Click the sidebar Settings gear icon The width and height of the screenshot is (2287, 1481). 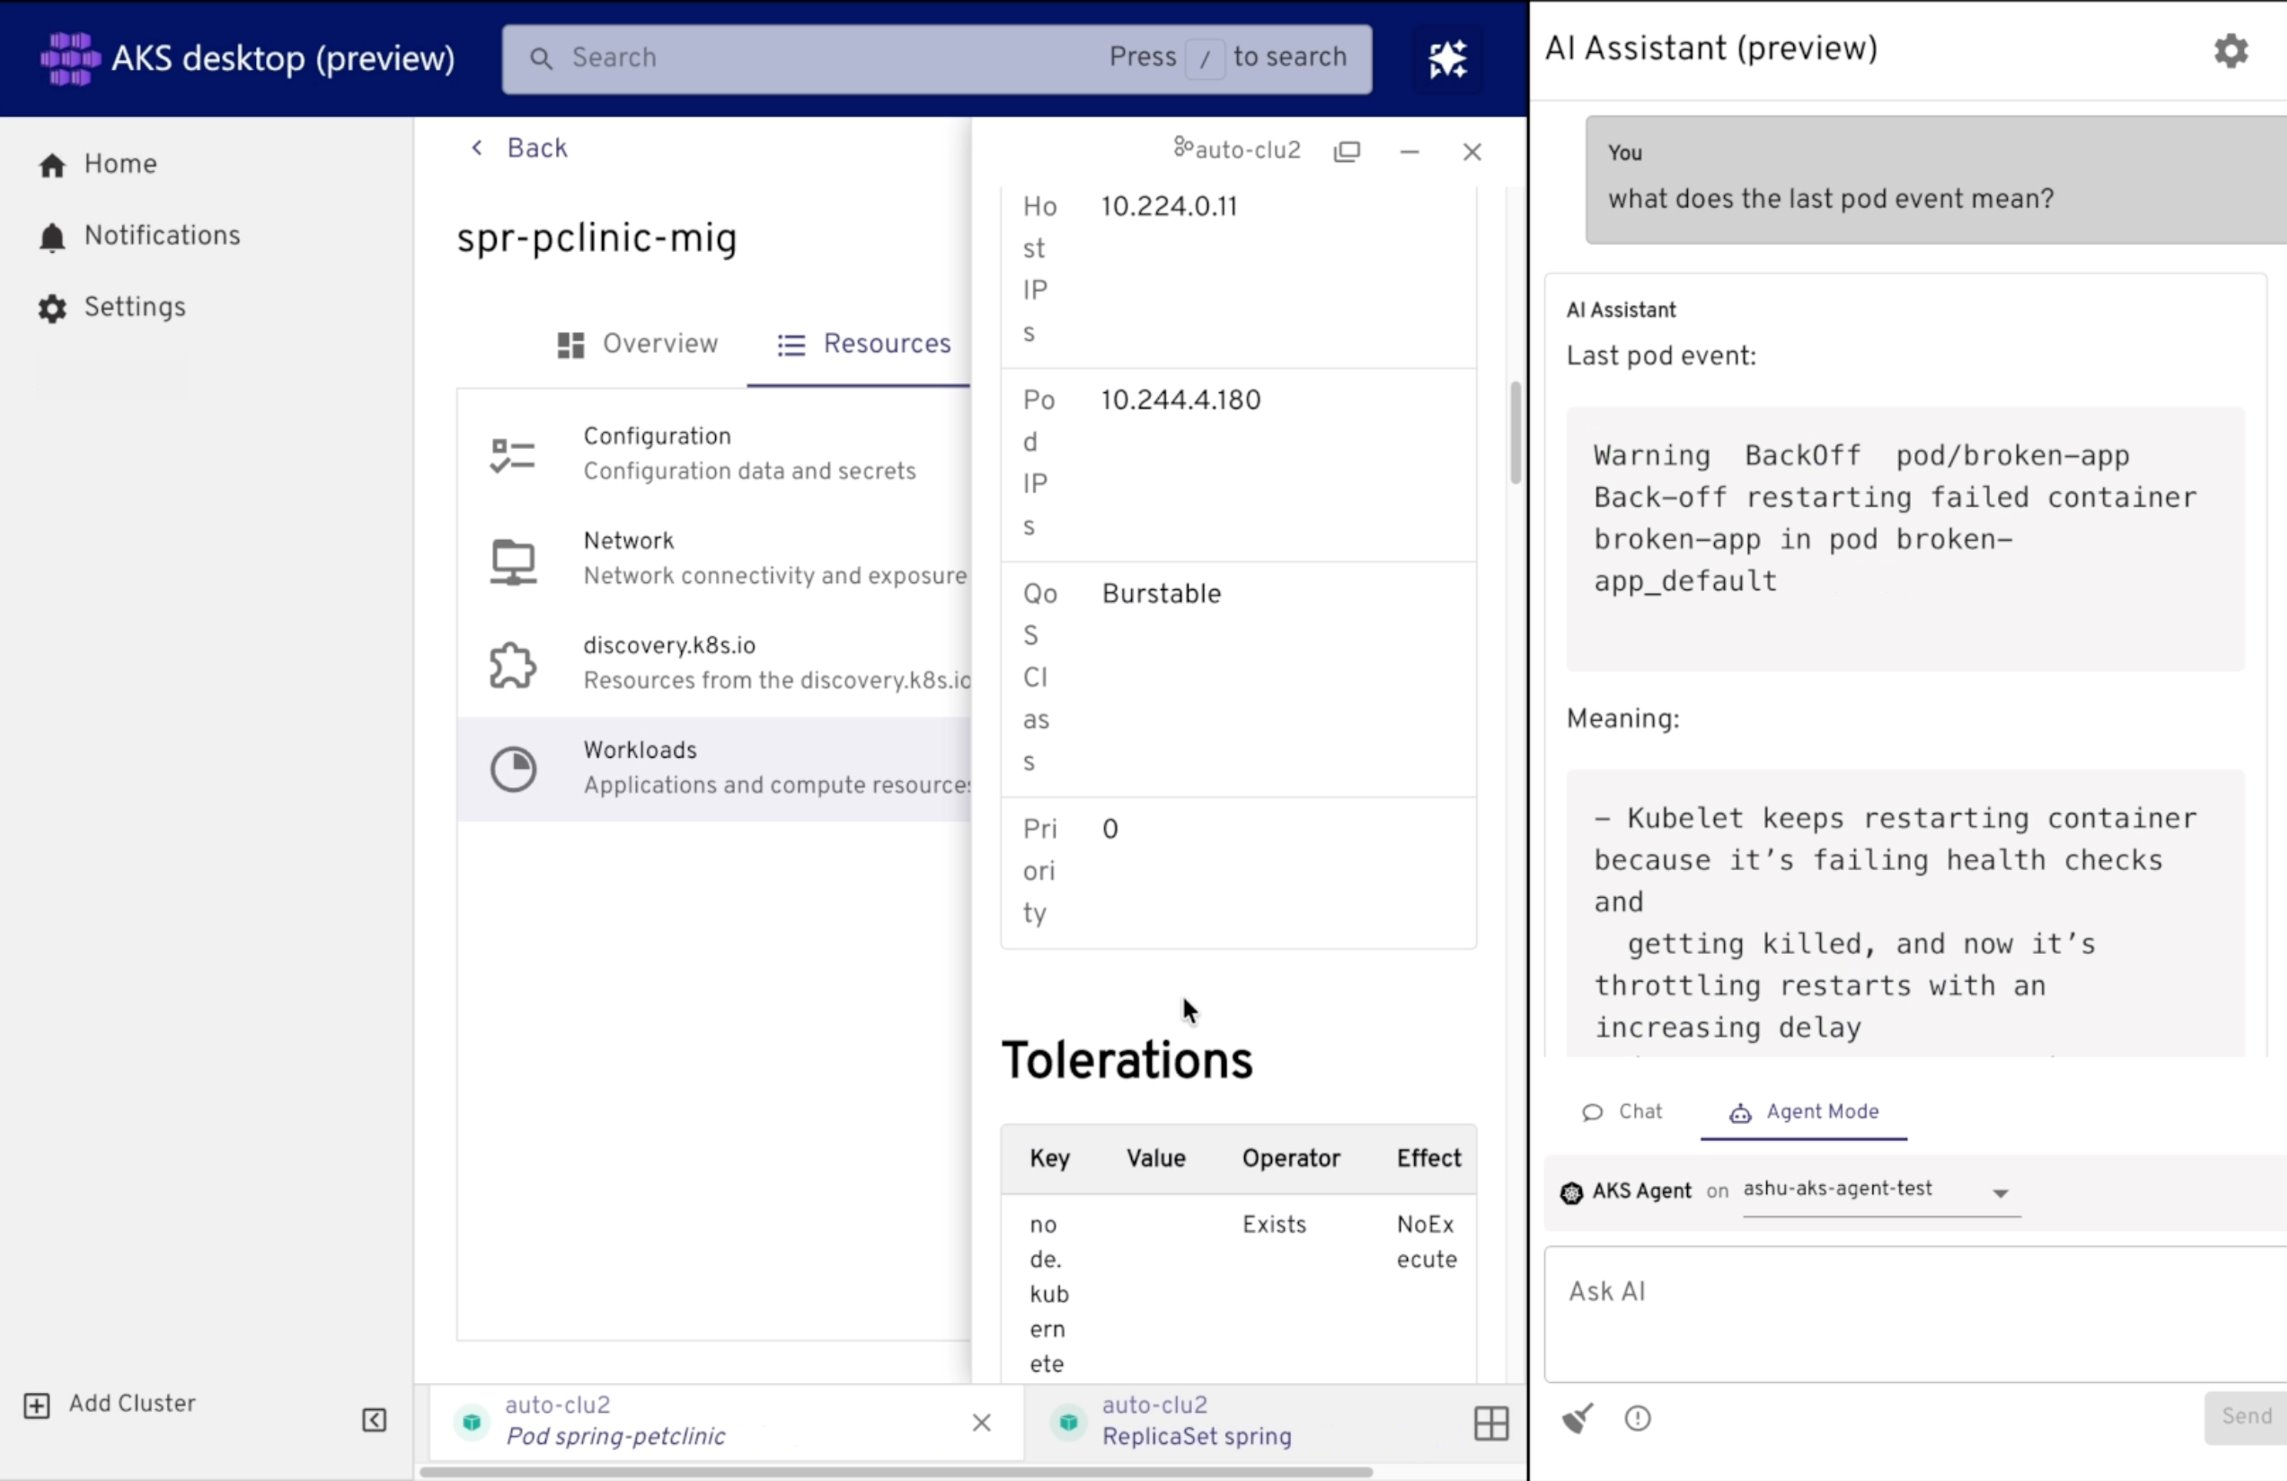pyautogui.click(x=52, y=308)
